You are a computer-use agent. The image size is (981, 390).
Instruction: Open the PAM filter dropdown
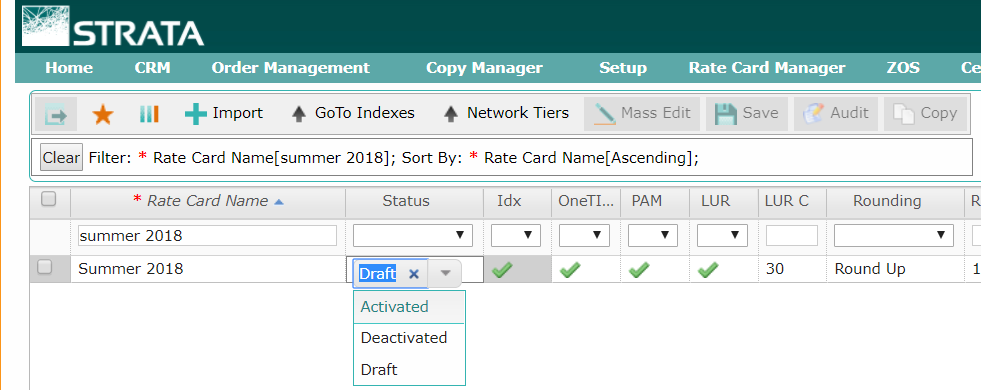(653, 236)
